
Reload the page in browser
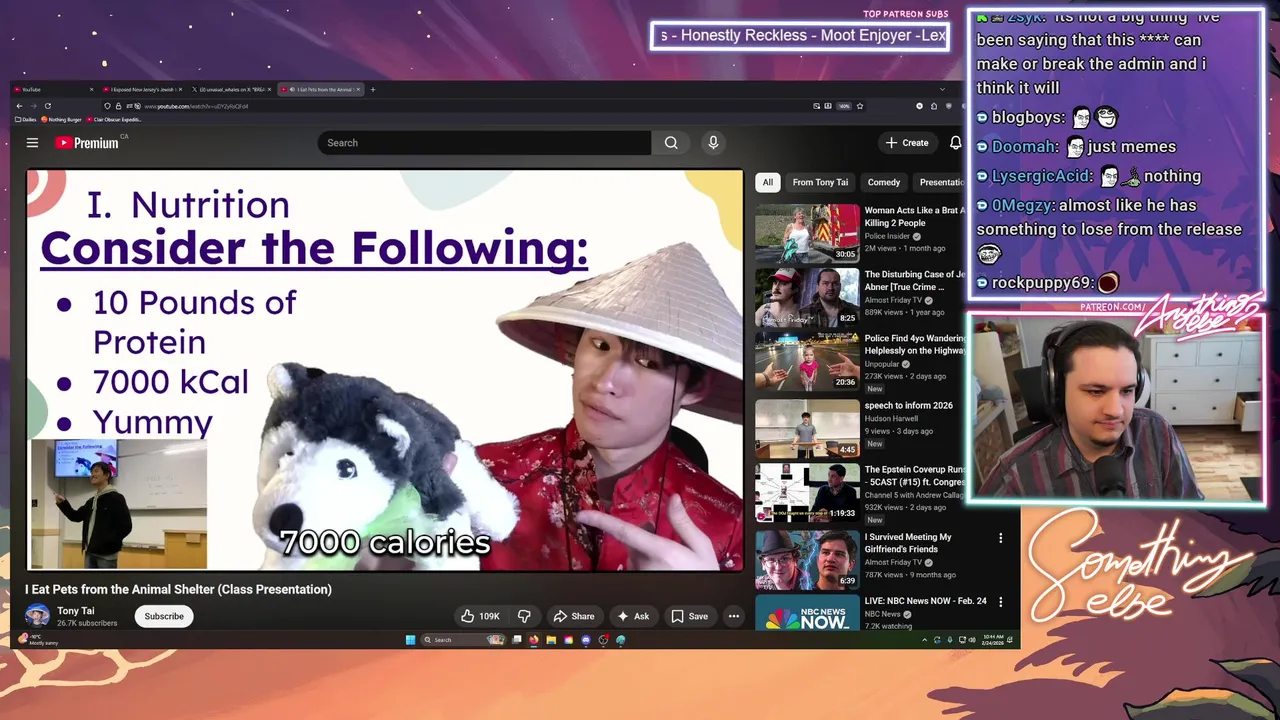point(47,106)
